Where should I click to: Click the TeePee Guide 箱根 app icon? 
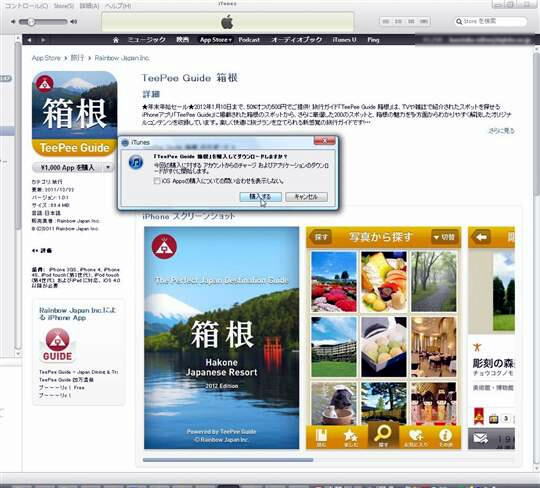click(74, 114)
